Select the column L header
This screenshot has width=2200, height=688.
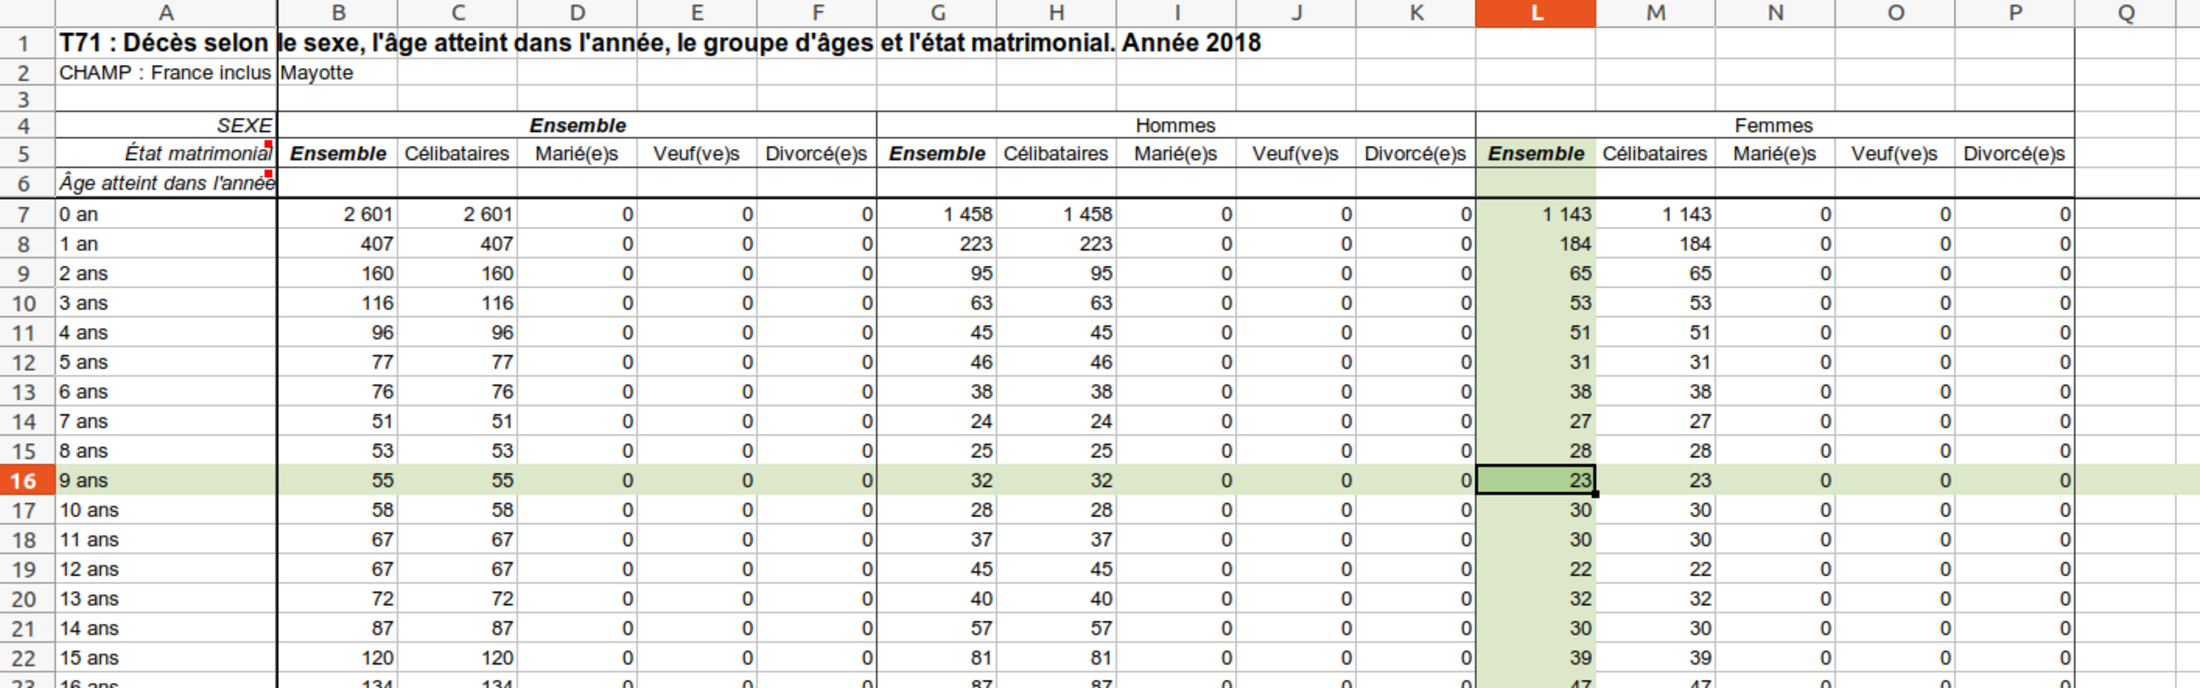coord(1535,13)
